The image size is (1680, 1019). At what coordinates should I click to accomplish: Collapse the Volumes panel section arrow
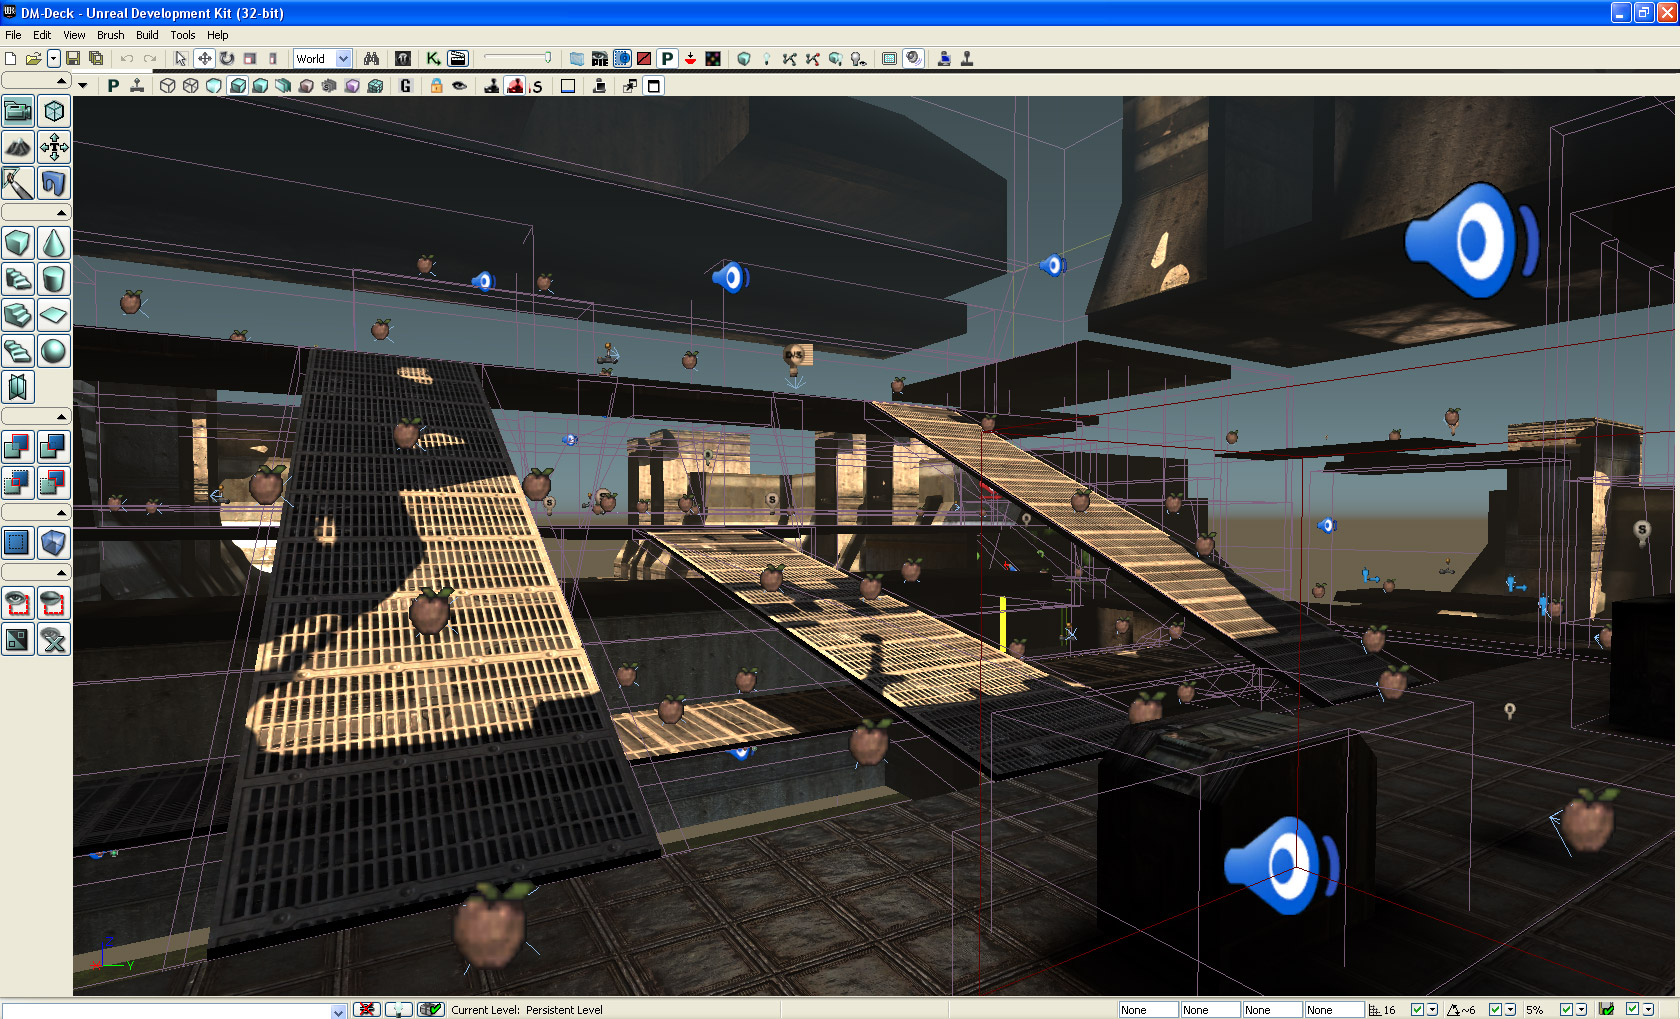(x=61, y=512)
